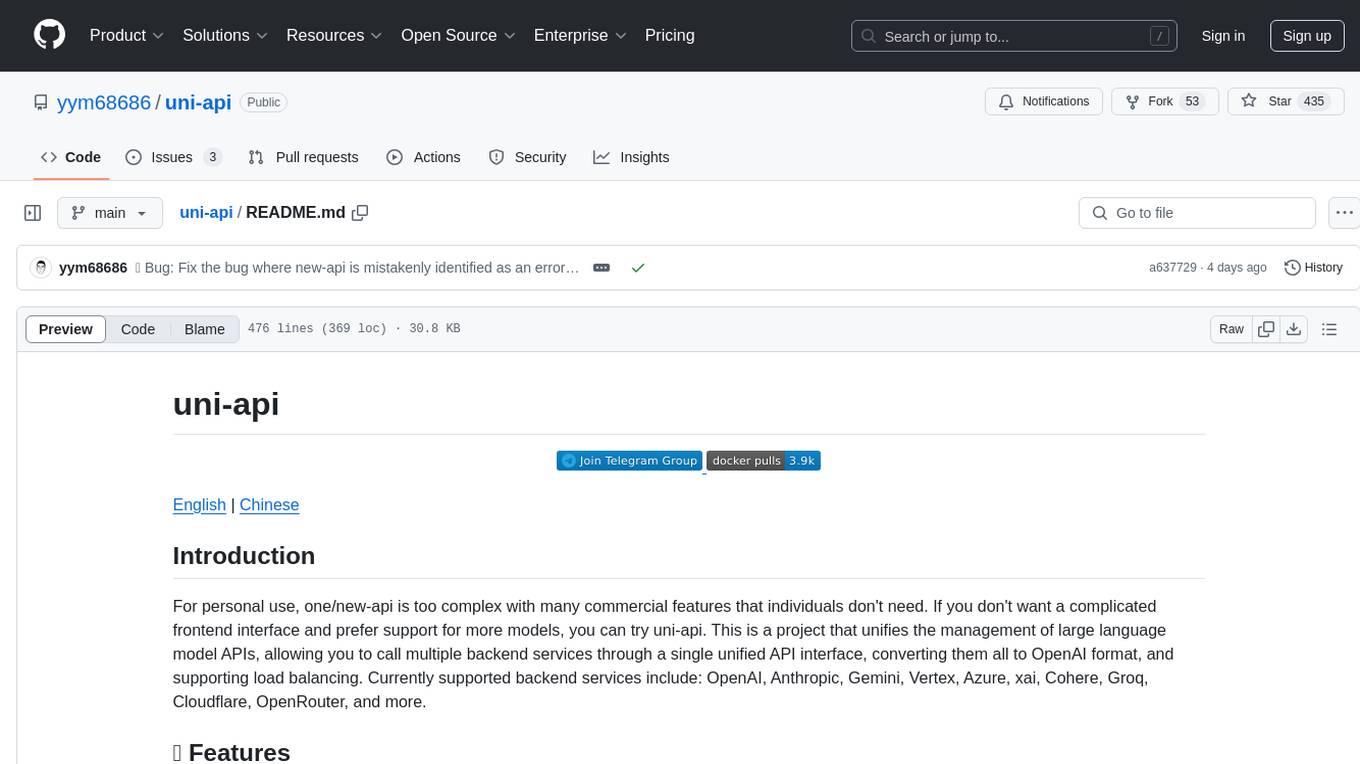View the commit check status checkmark
This screenshot has width=1360, height=764.
(x=638, y=268)
